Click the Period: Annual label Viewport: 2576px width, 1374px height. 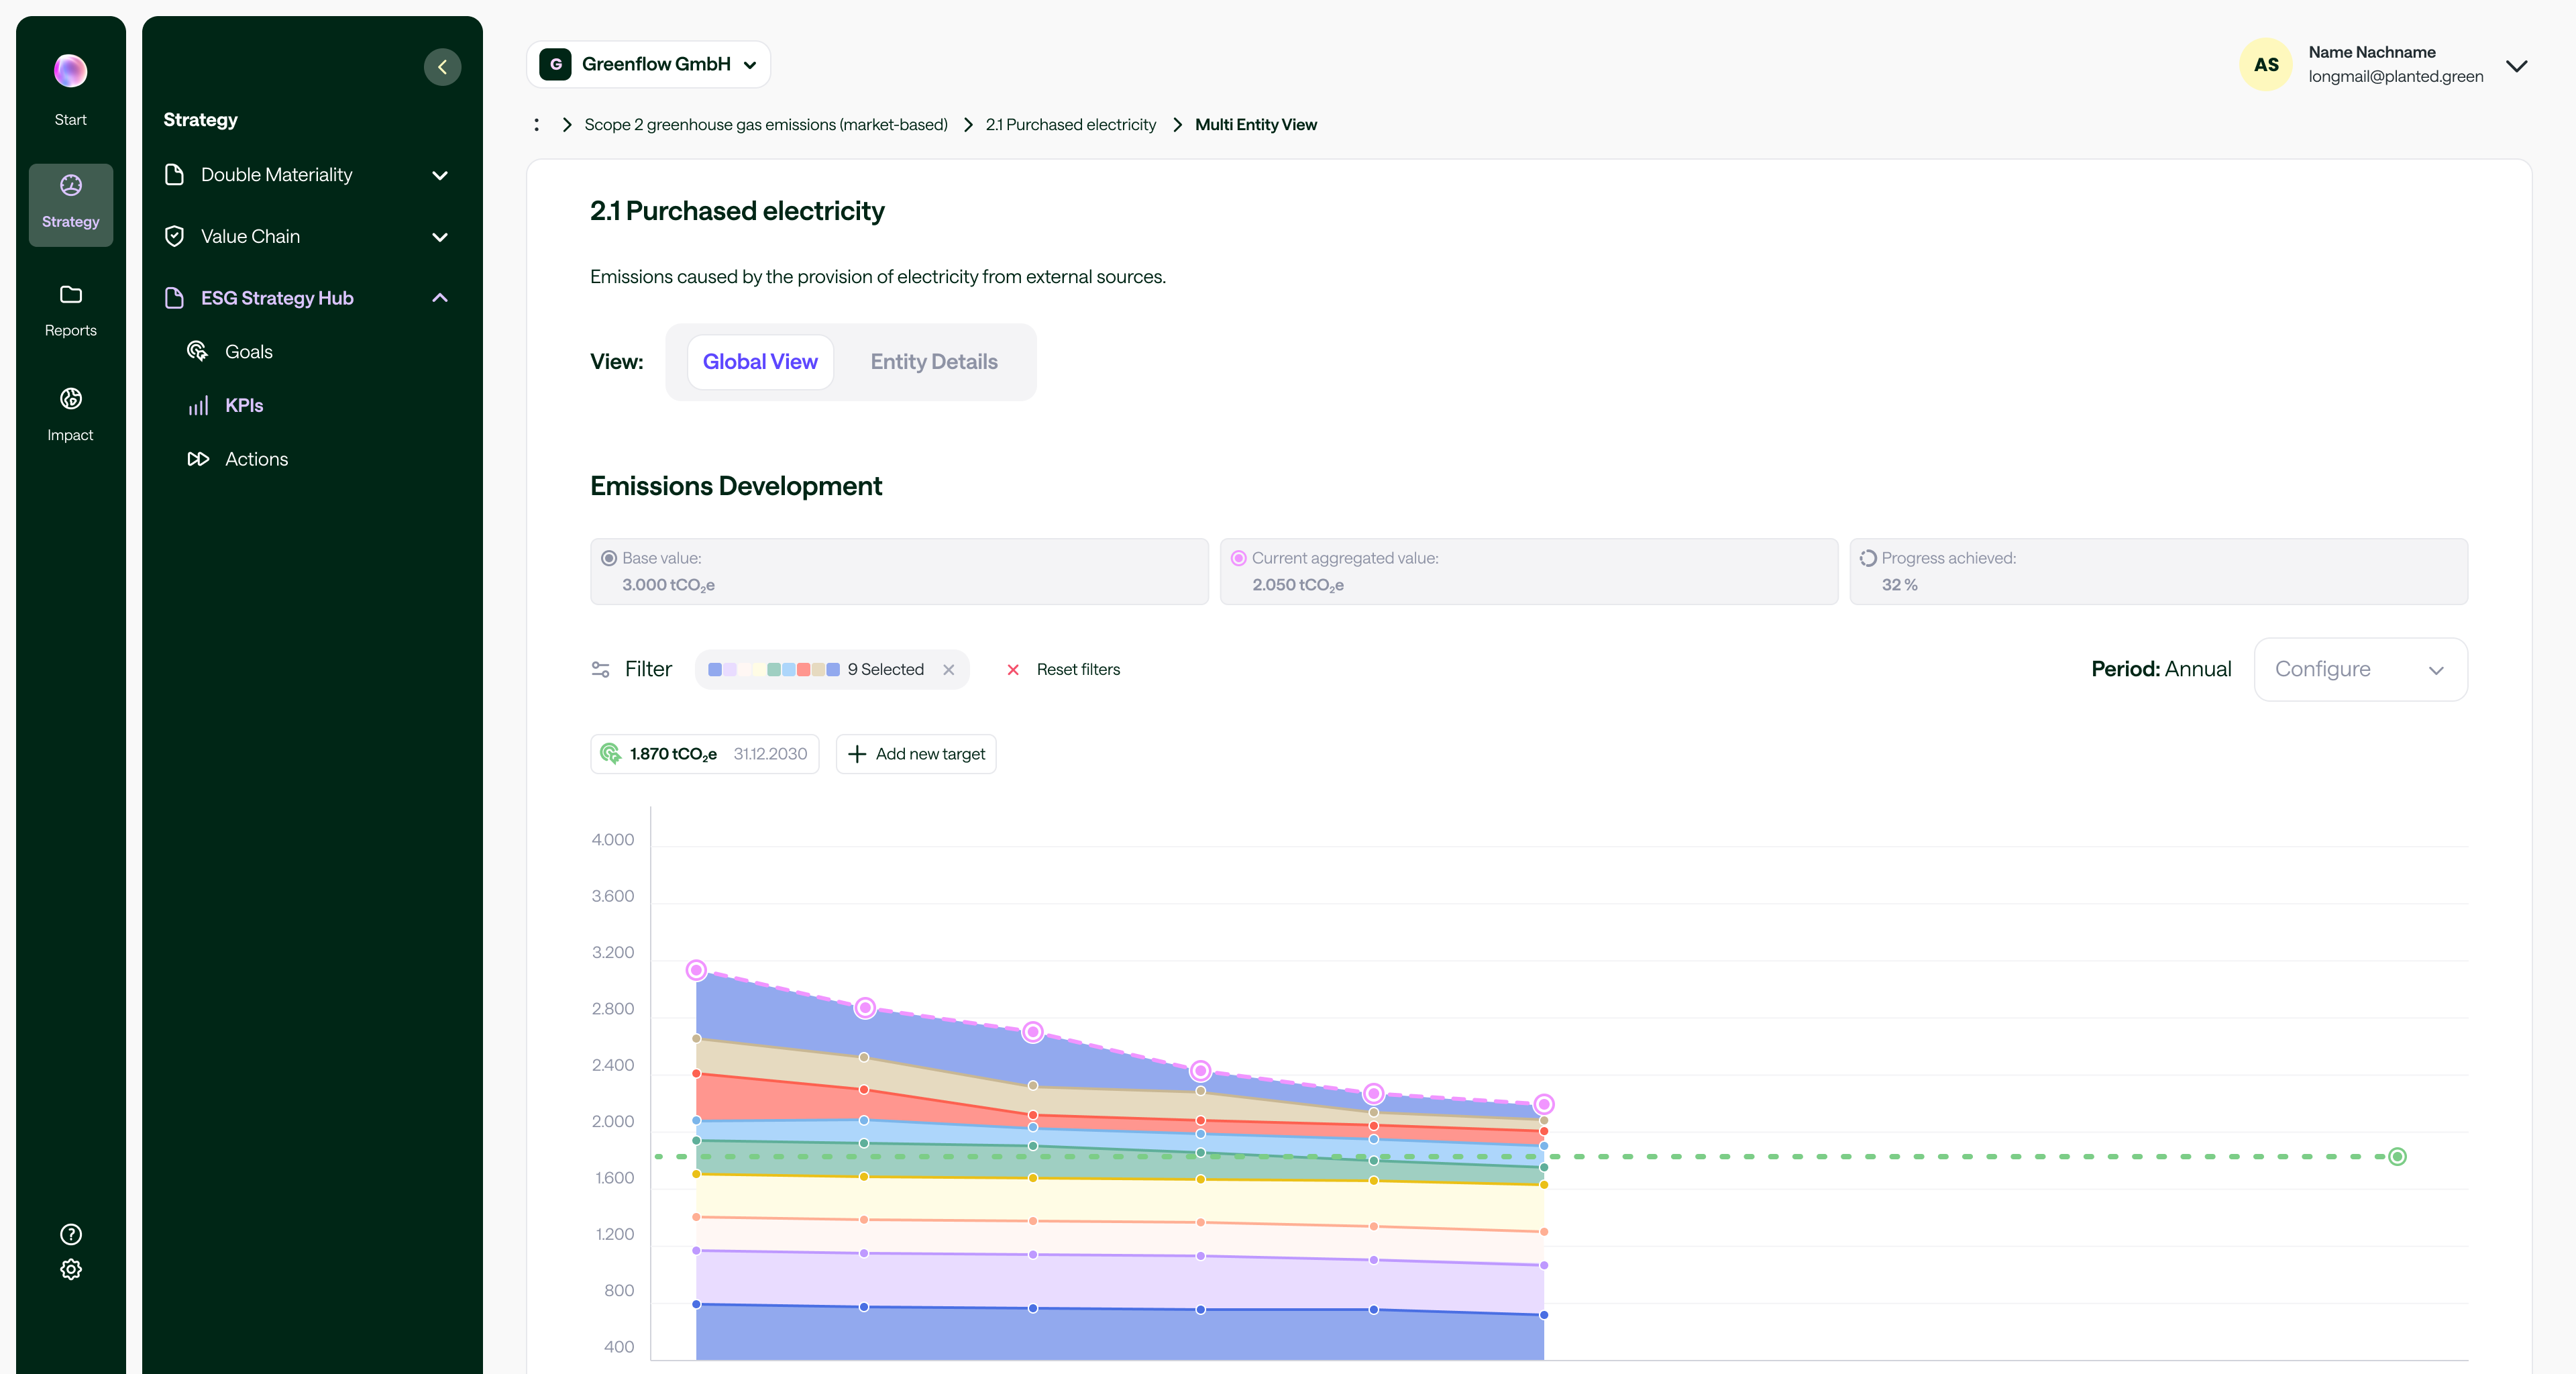pyautogui.click(x=2161, y=669)
